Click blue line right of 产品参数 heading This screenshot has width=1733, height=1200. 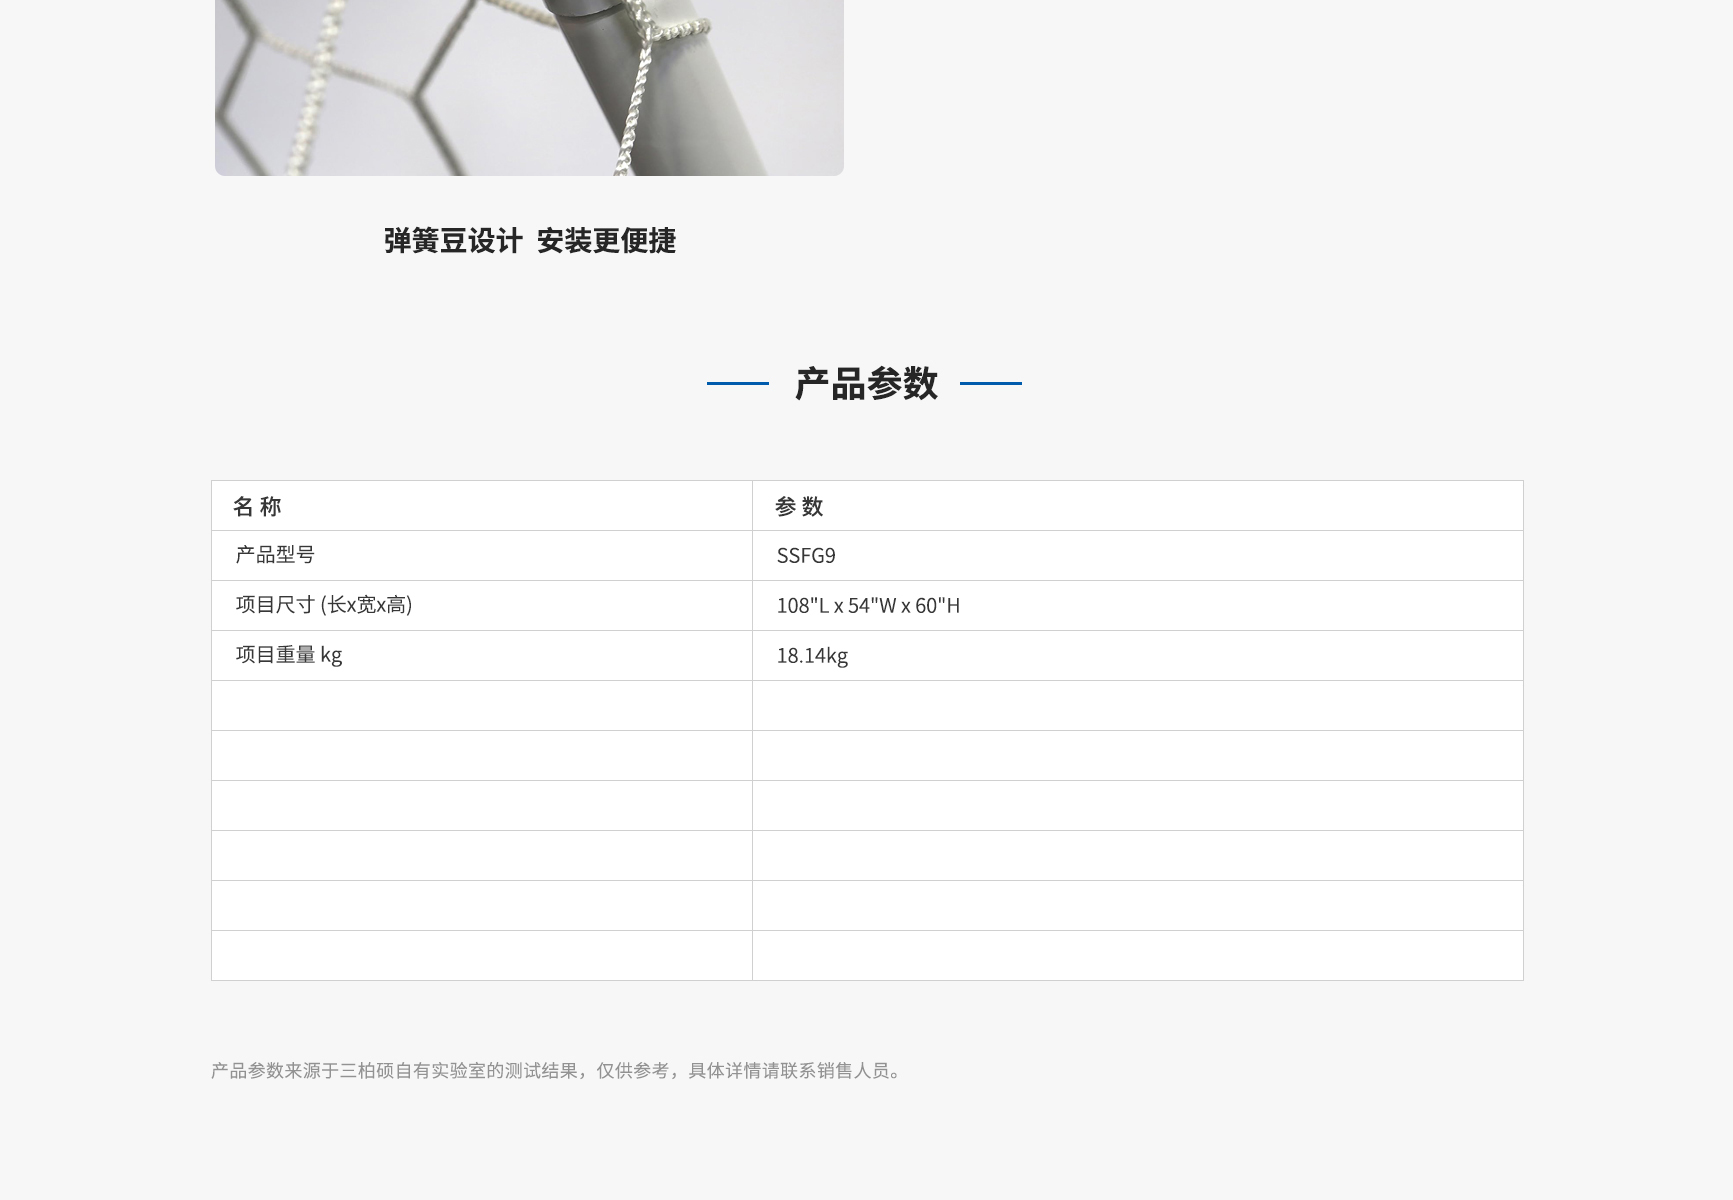[x=990, y=383]
